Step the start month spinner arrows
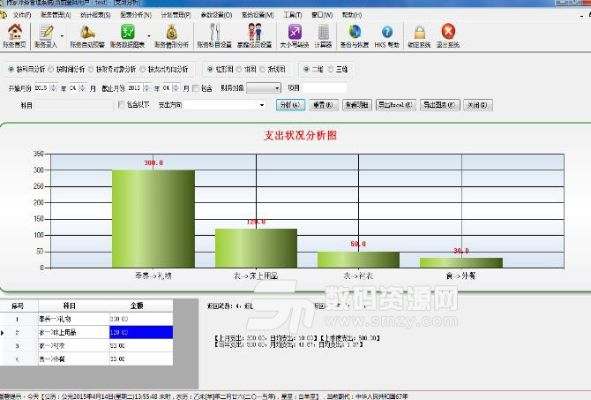The image size is (591, 400). [x=82, y=88]
